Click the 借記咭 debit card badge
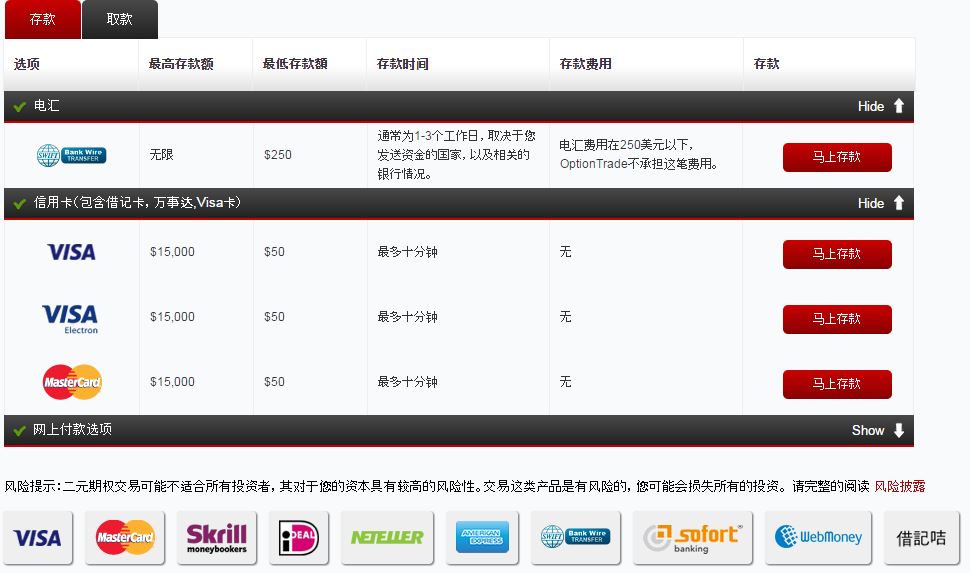The image size is (970, 573). coord(922,538)
